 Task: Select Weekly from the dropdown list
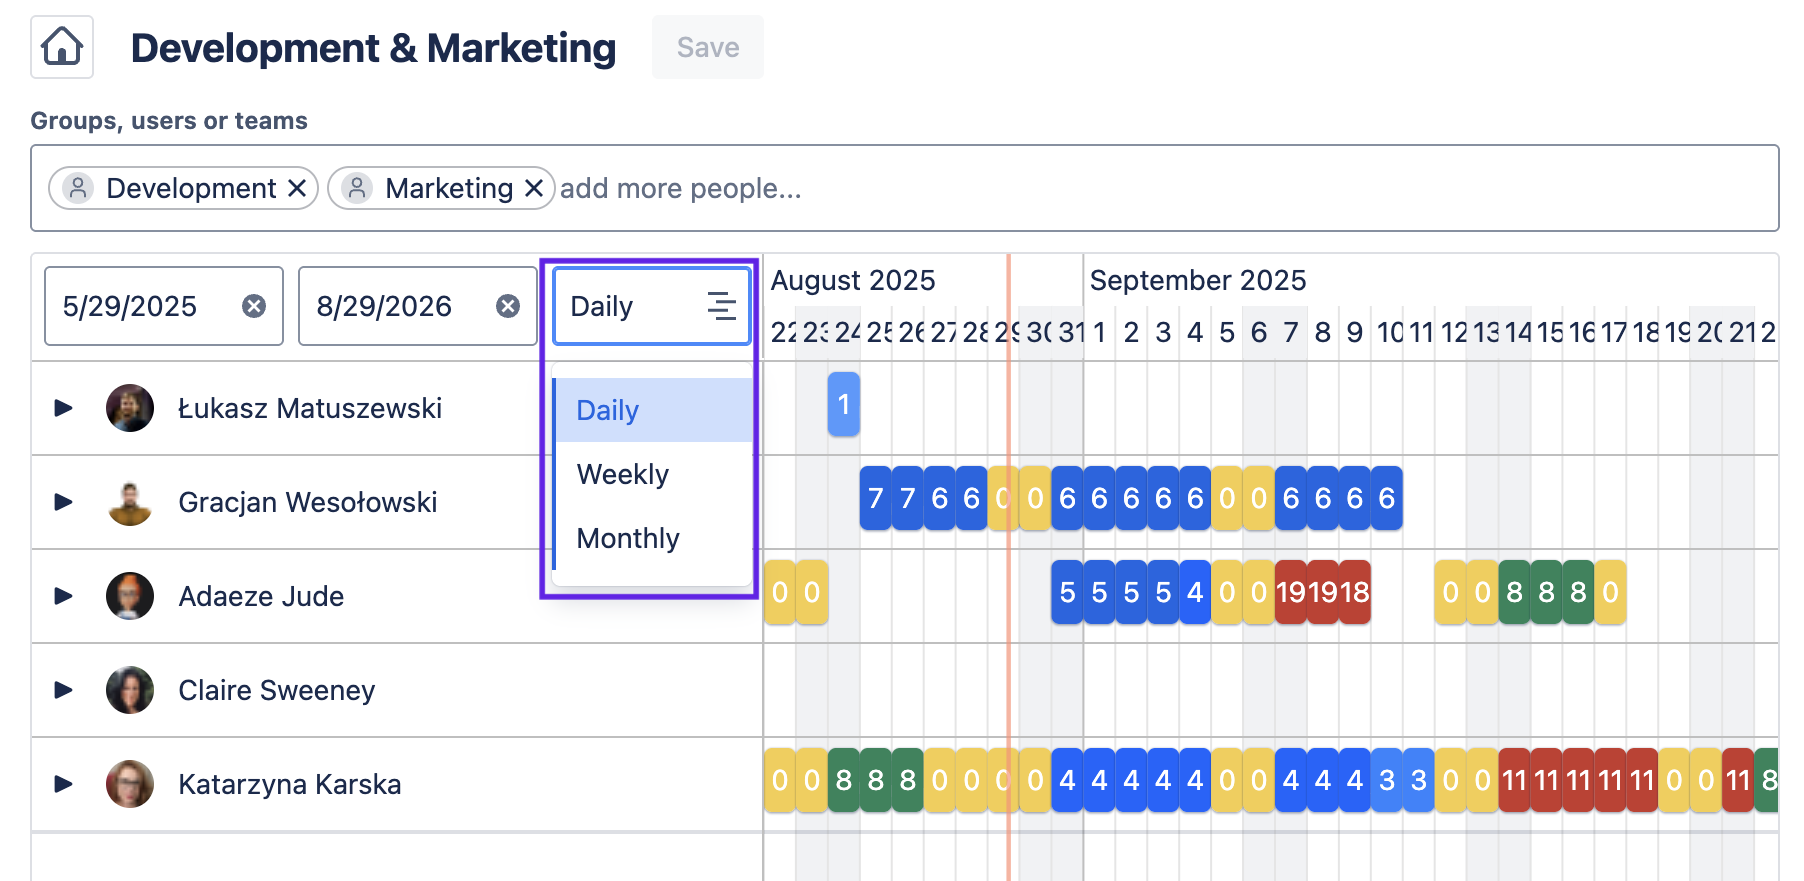tap(623, 474)
